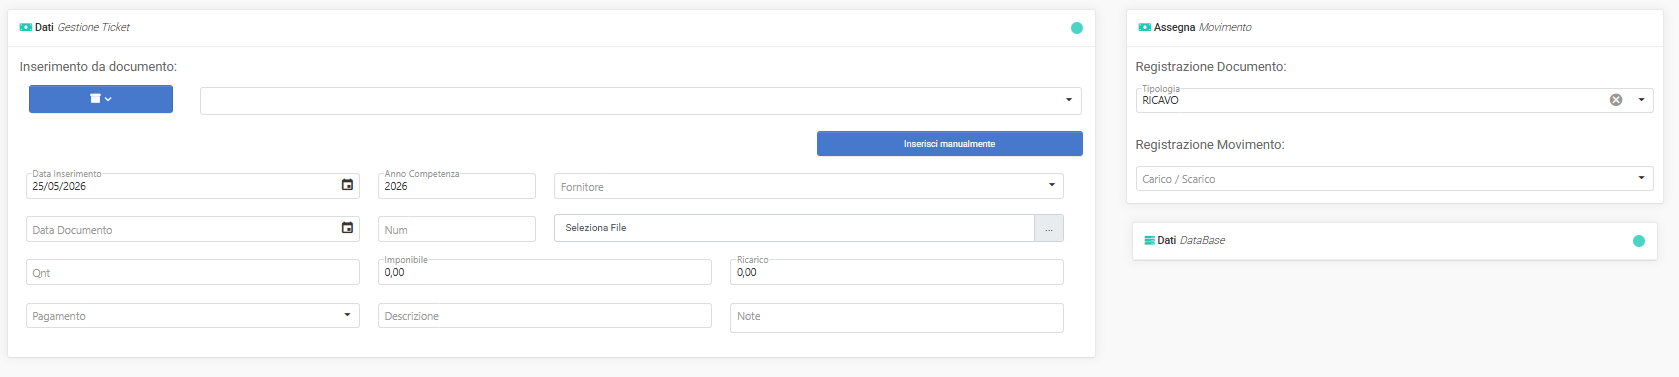Toggle the green status dot in Gestione Ticket panel

(1077, 28)
